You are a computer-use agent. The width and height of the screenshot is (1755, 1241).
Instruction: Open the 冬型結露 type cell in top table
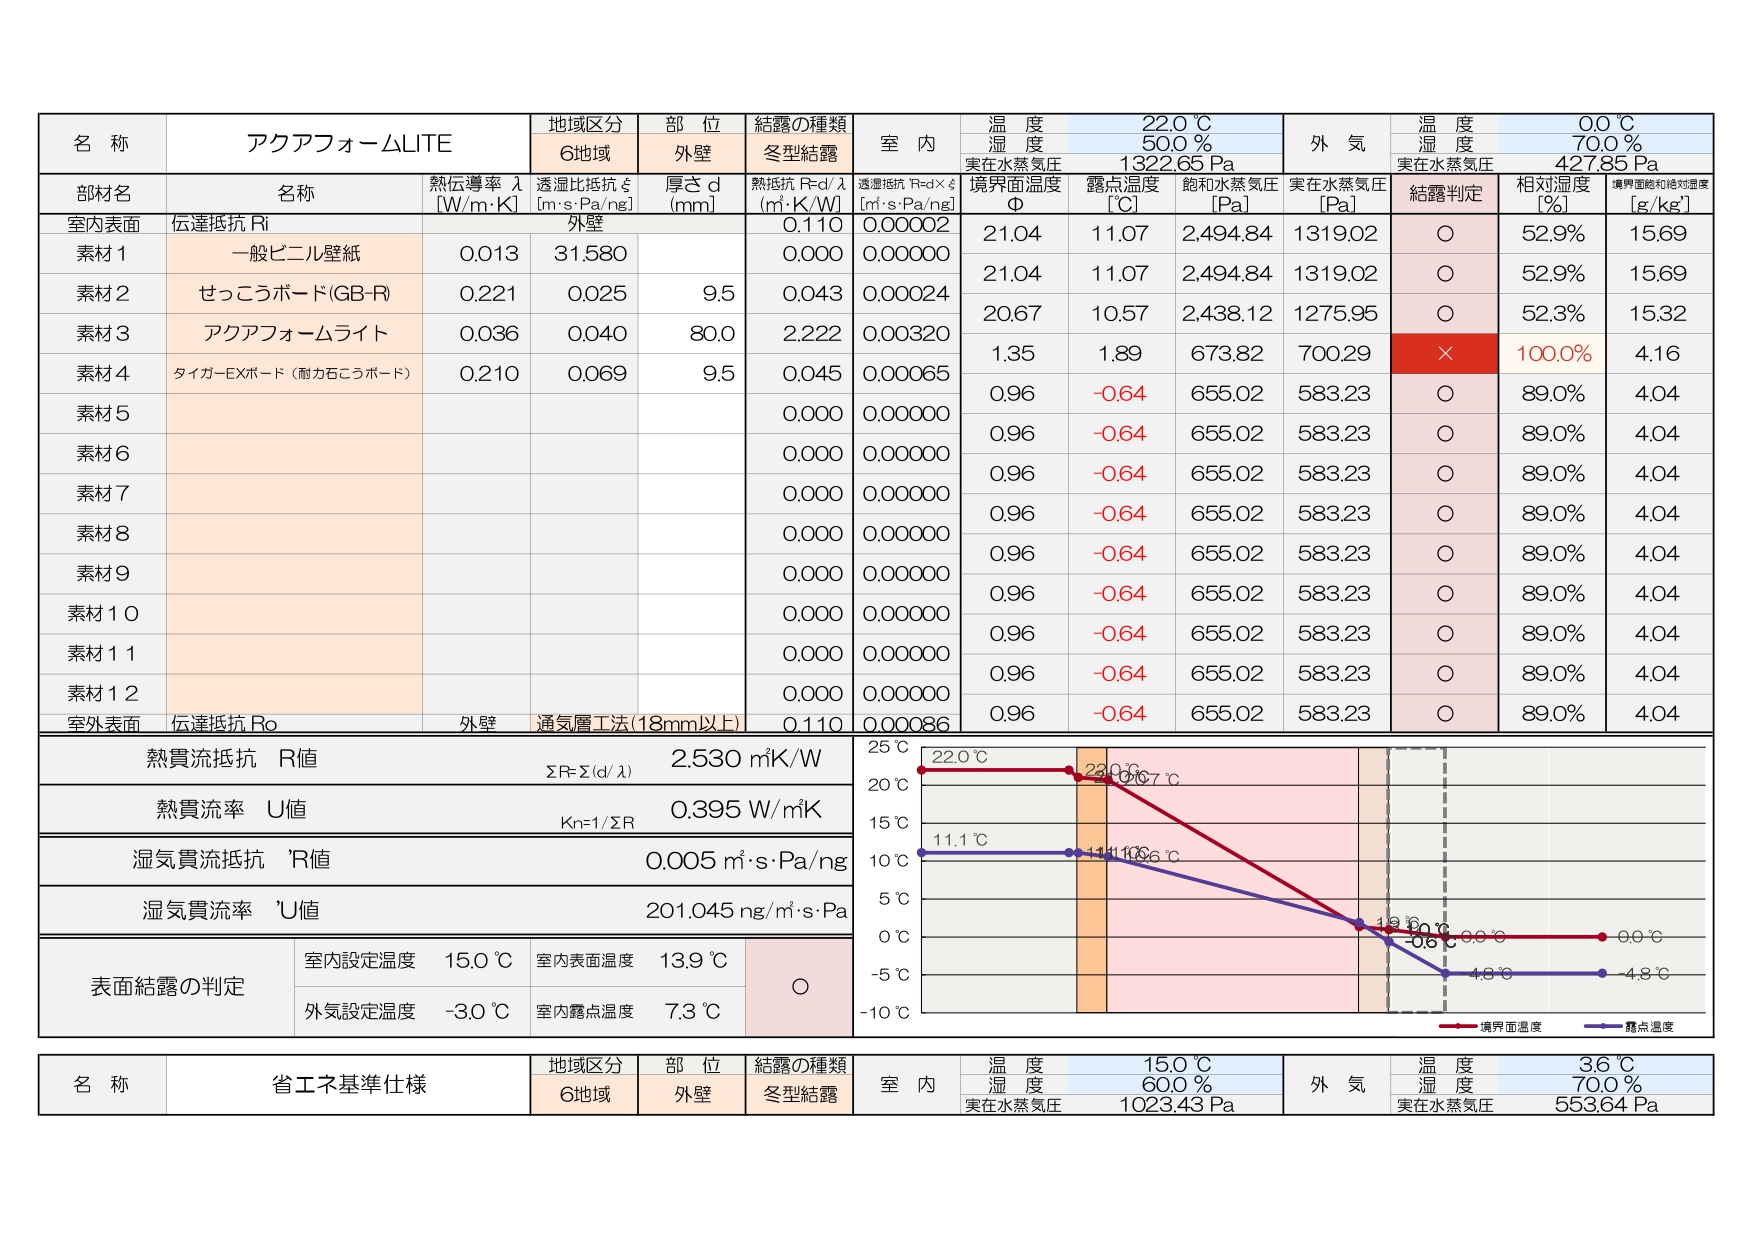799,153
